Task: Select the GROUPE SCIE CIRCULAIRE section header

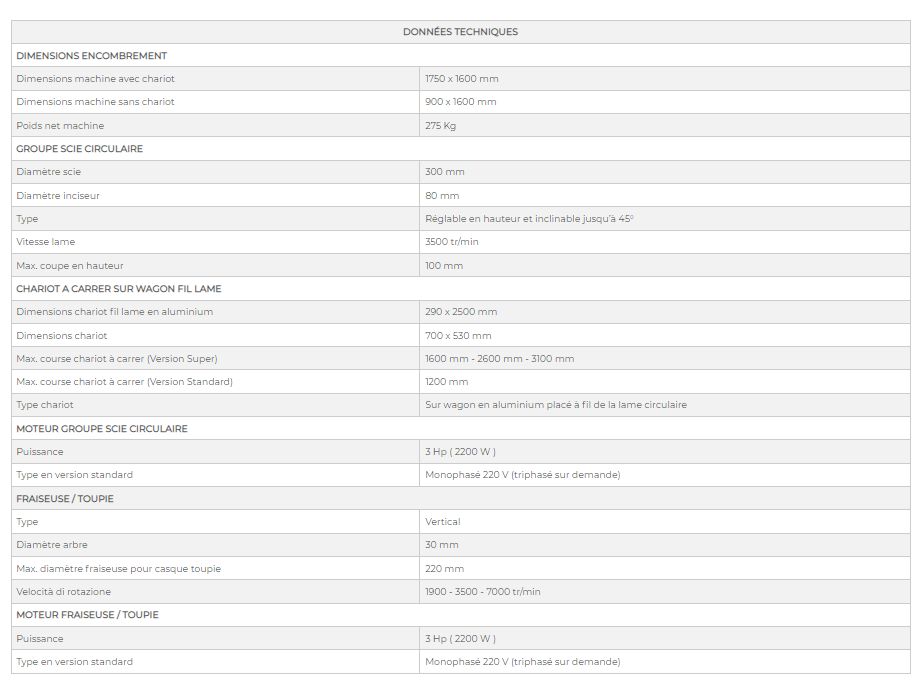Action: tap(80, 149)
